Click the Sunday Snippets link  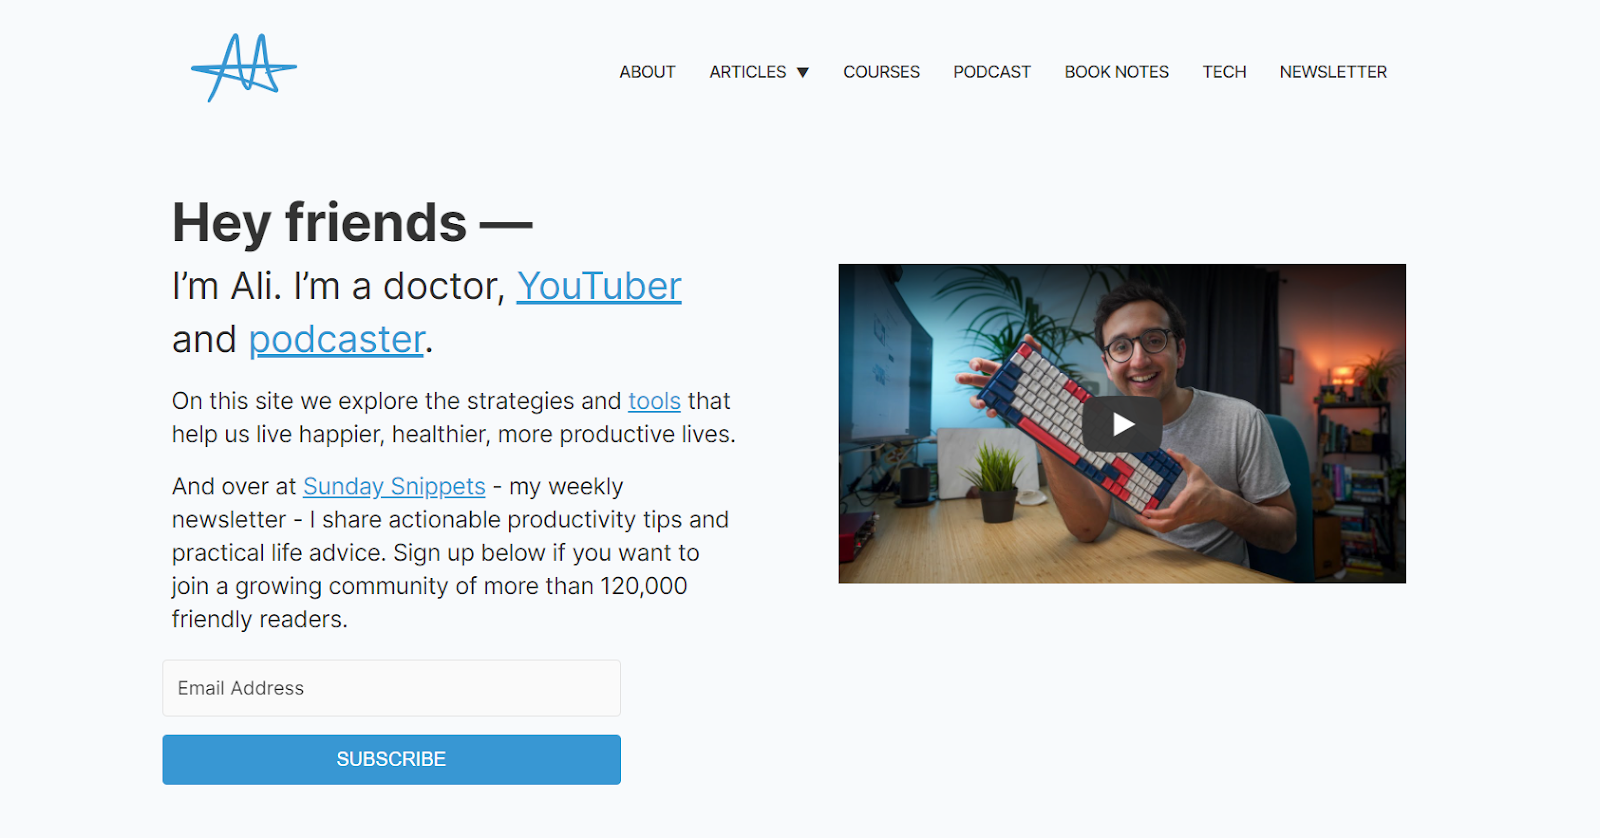tap(394, 486)
